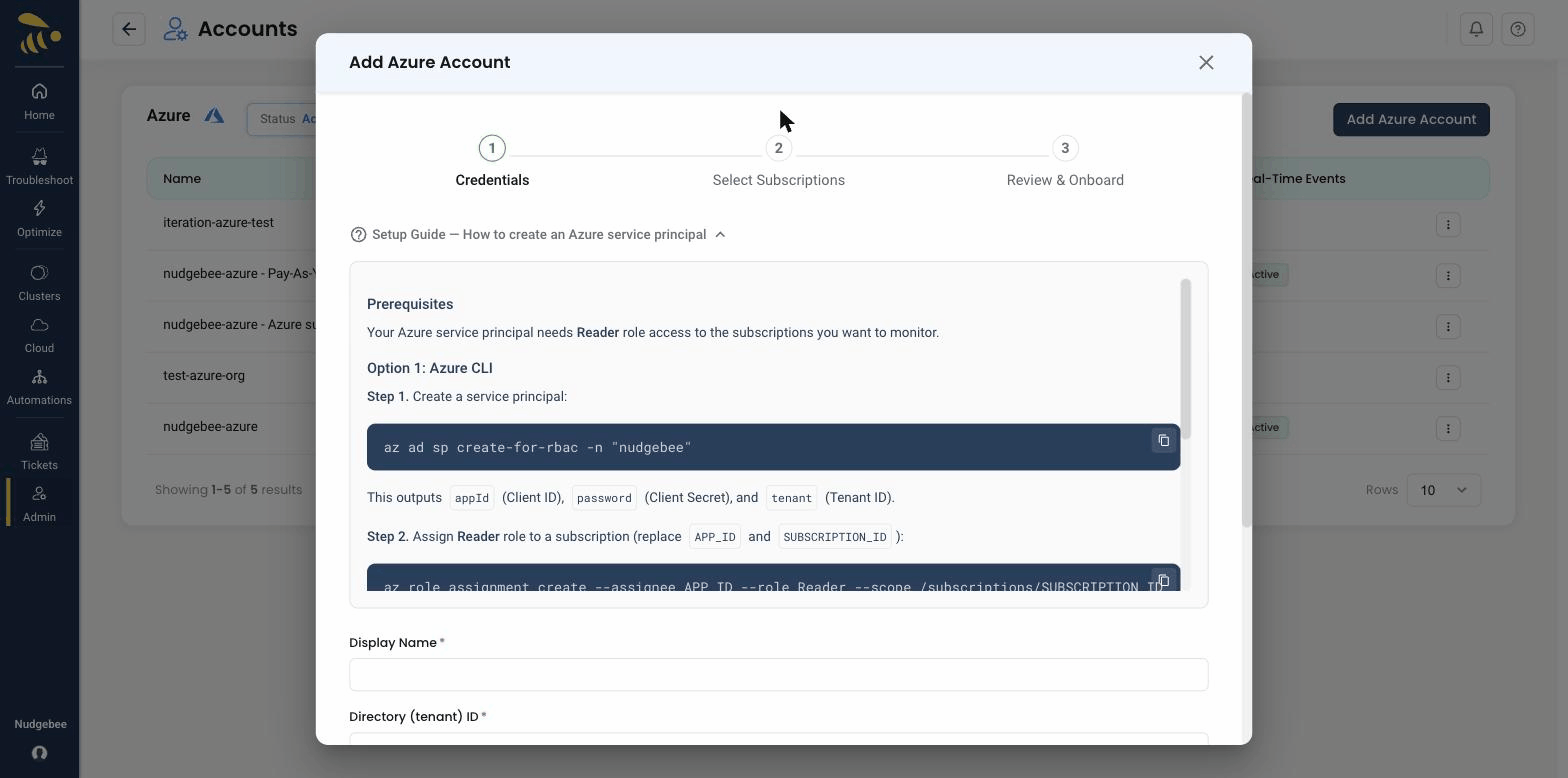This screenshot has height=778, width=1568.
Task: Open row menu for nudgebee-azure Azure subscription
Action: point(1448,326)
